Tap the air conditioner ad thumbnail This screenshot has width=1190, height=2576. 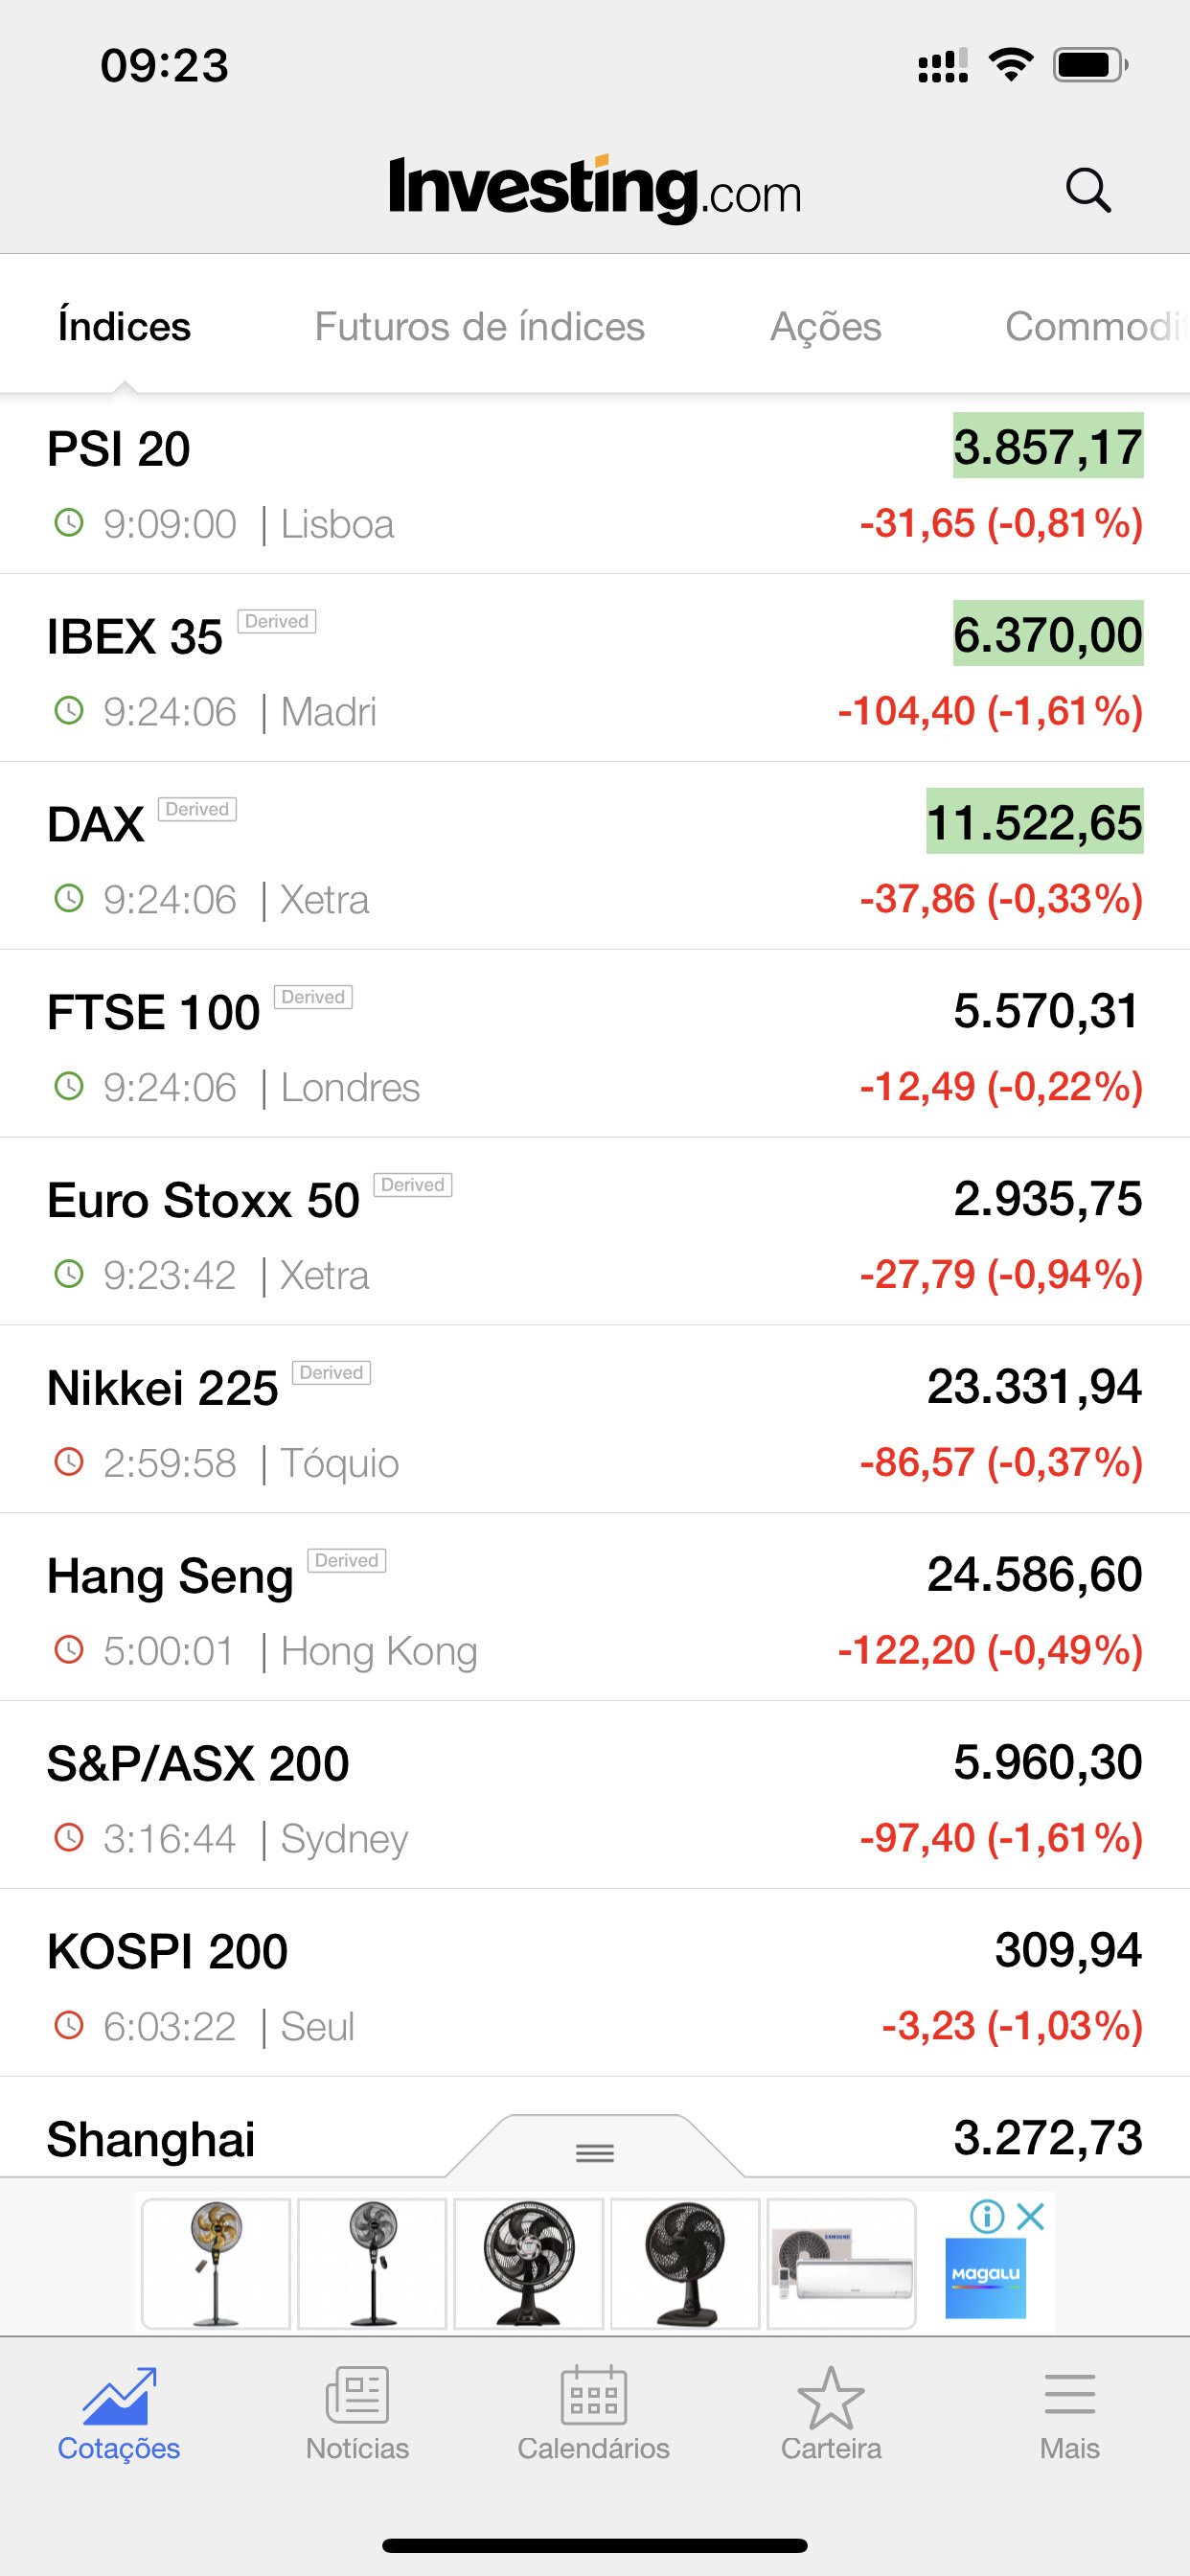pyautogui.click(x=841, y=2264)
